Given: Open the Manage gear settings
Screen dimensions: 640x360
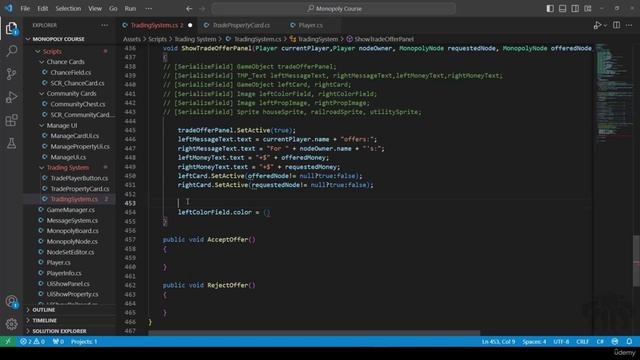Looking at the screenshot, I should pos(11,324).
